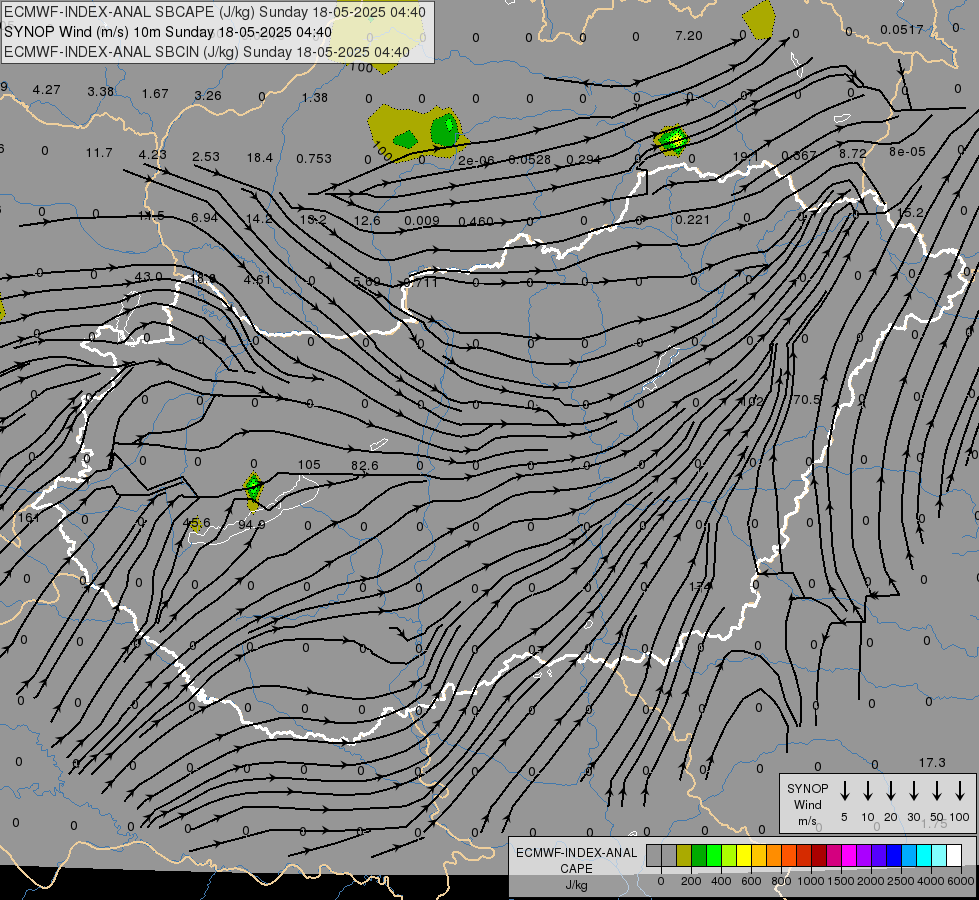Choose the cyan CAPE legend swatch
Image resolution: width=979 pixels, height=900 pixels.
(x=924, y=856)
